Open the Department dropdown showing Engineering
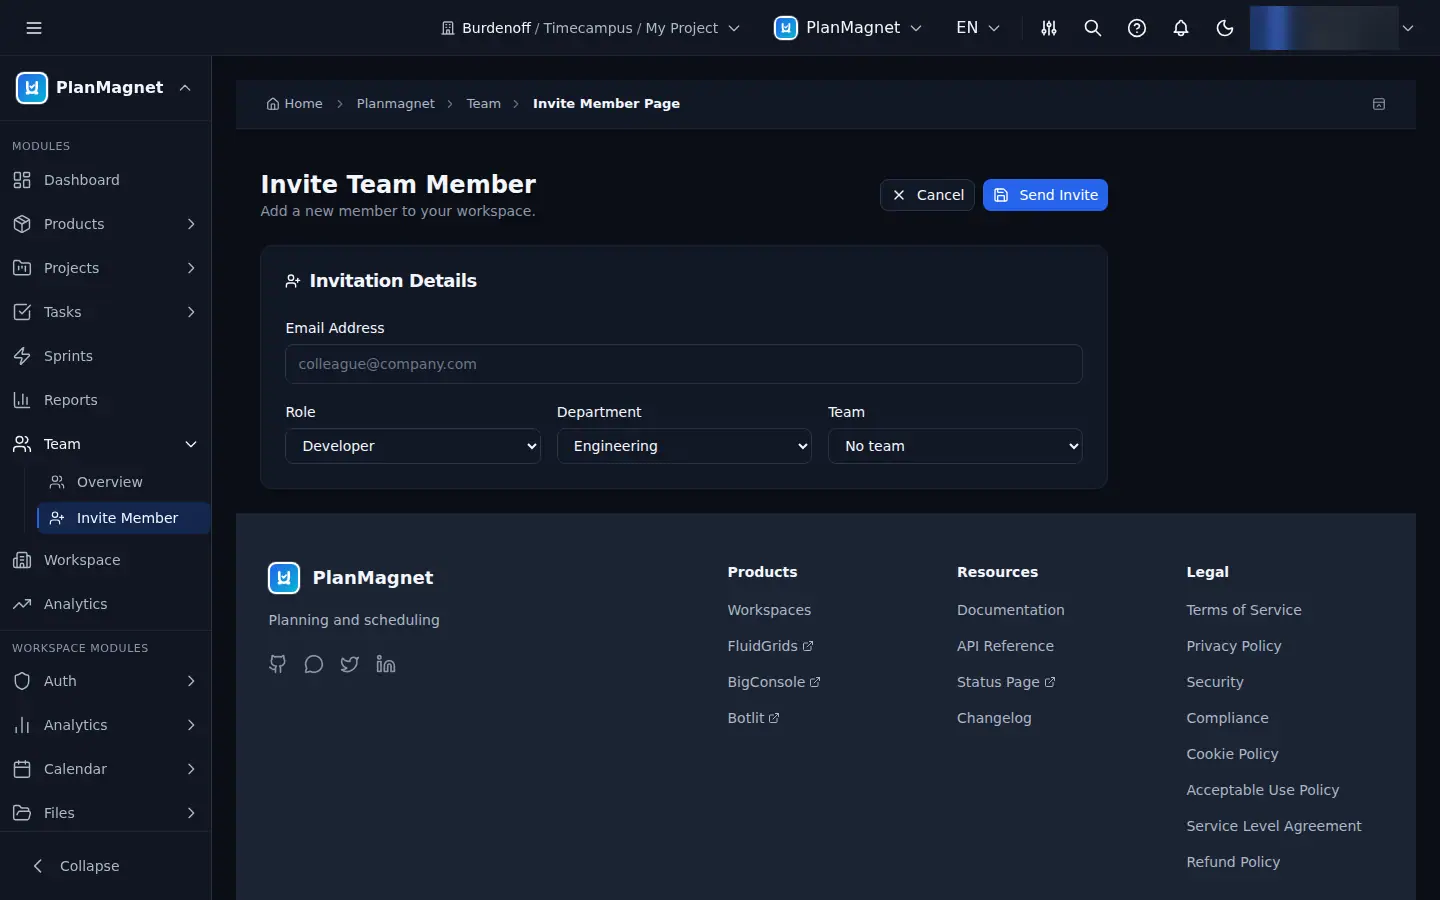 coord(684,446)
